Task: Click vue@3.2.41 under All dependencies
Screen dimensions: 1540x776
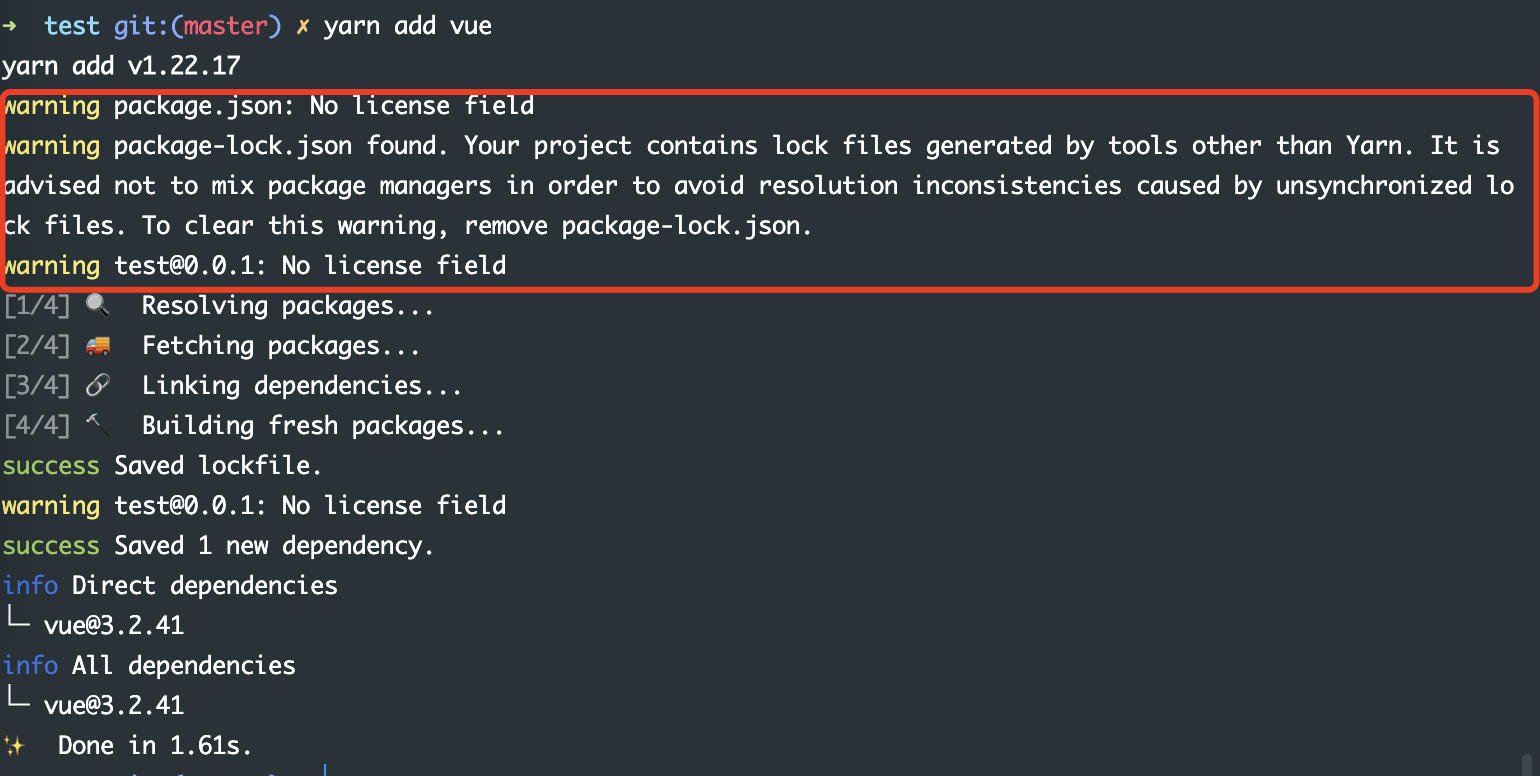Action: [x=114, y=706]
